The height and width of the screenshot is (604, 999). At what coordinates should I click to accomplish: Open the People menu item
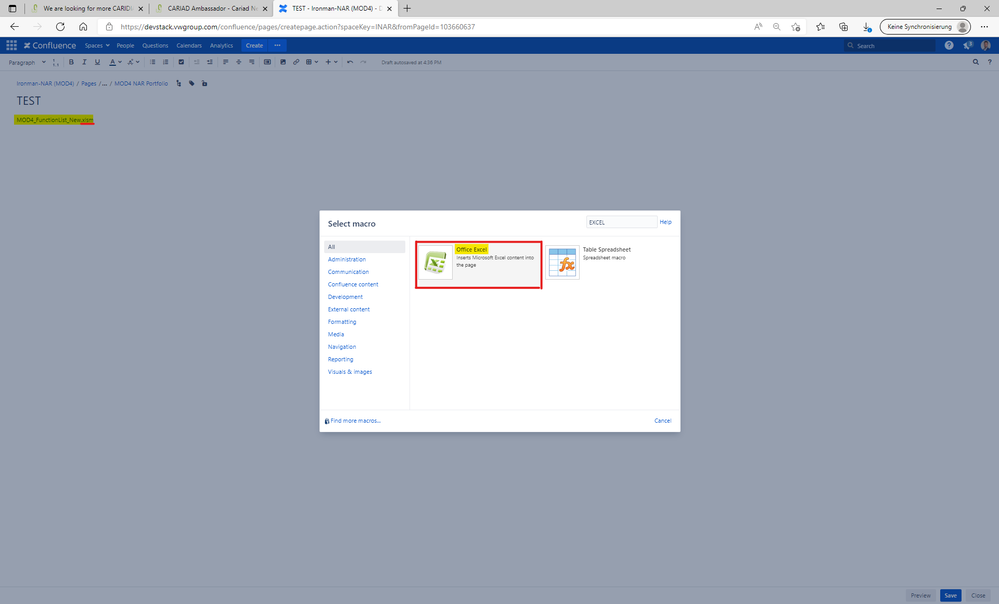pos(126,45)
